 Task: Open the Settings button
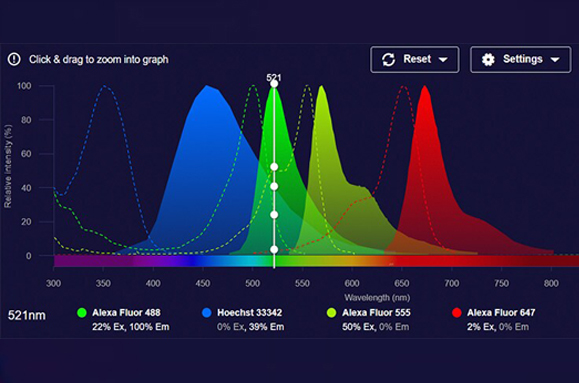520,59
